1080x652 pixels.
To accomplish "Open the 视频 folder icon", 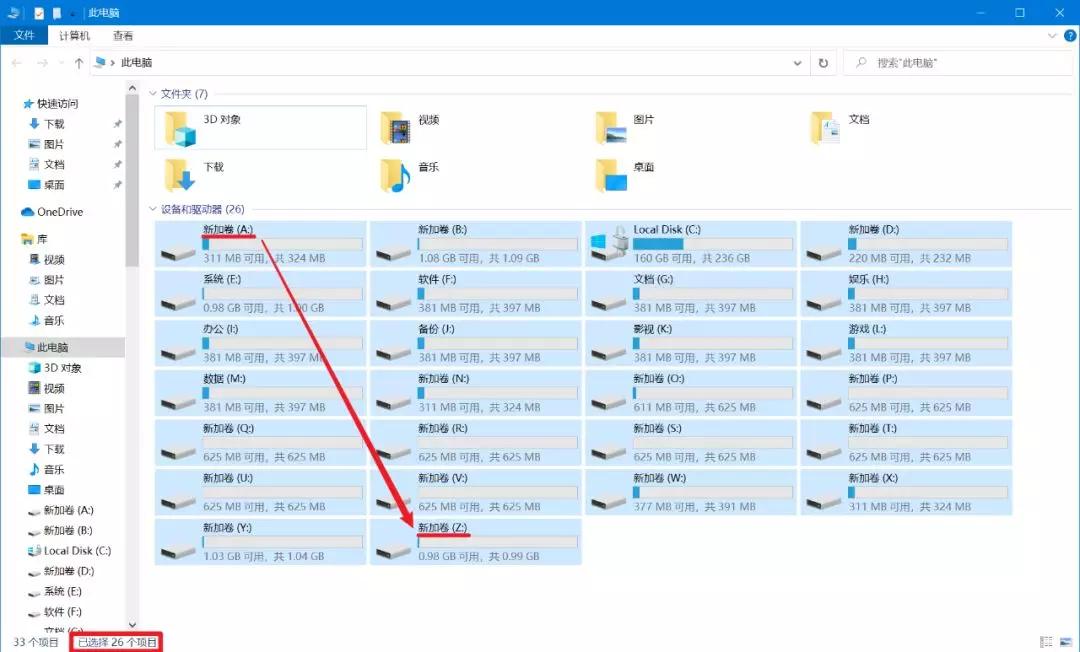I will coord(396,128).
